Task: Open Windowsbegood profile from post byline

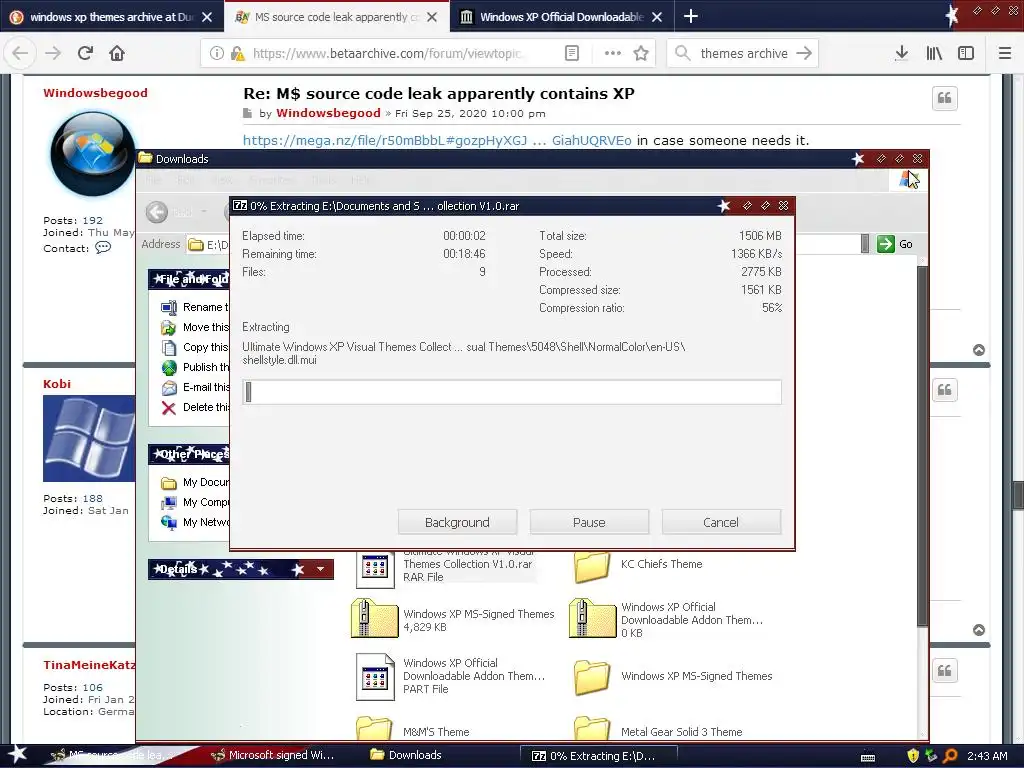Action: pyautogui.click(x=328, y=113)
